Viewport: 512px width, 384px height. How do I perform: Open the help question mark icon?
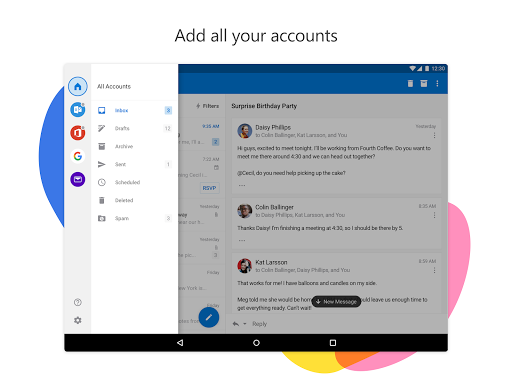click(78, 302)
